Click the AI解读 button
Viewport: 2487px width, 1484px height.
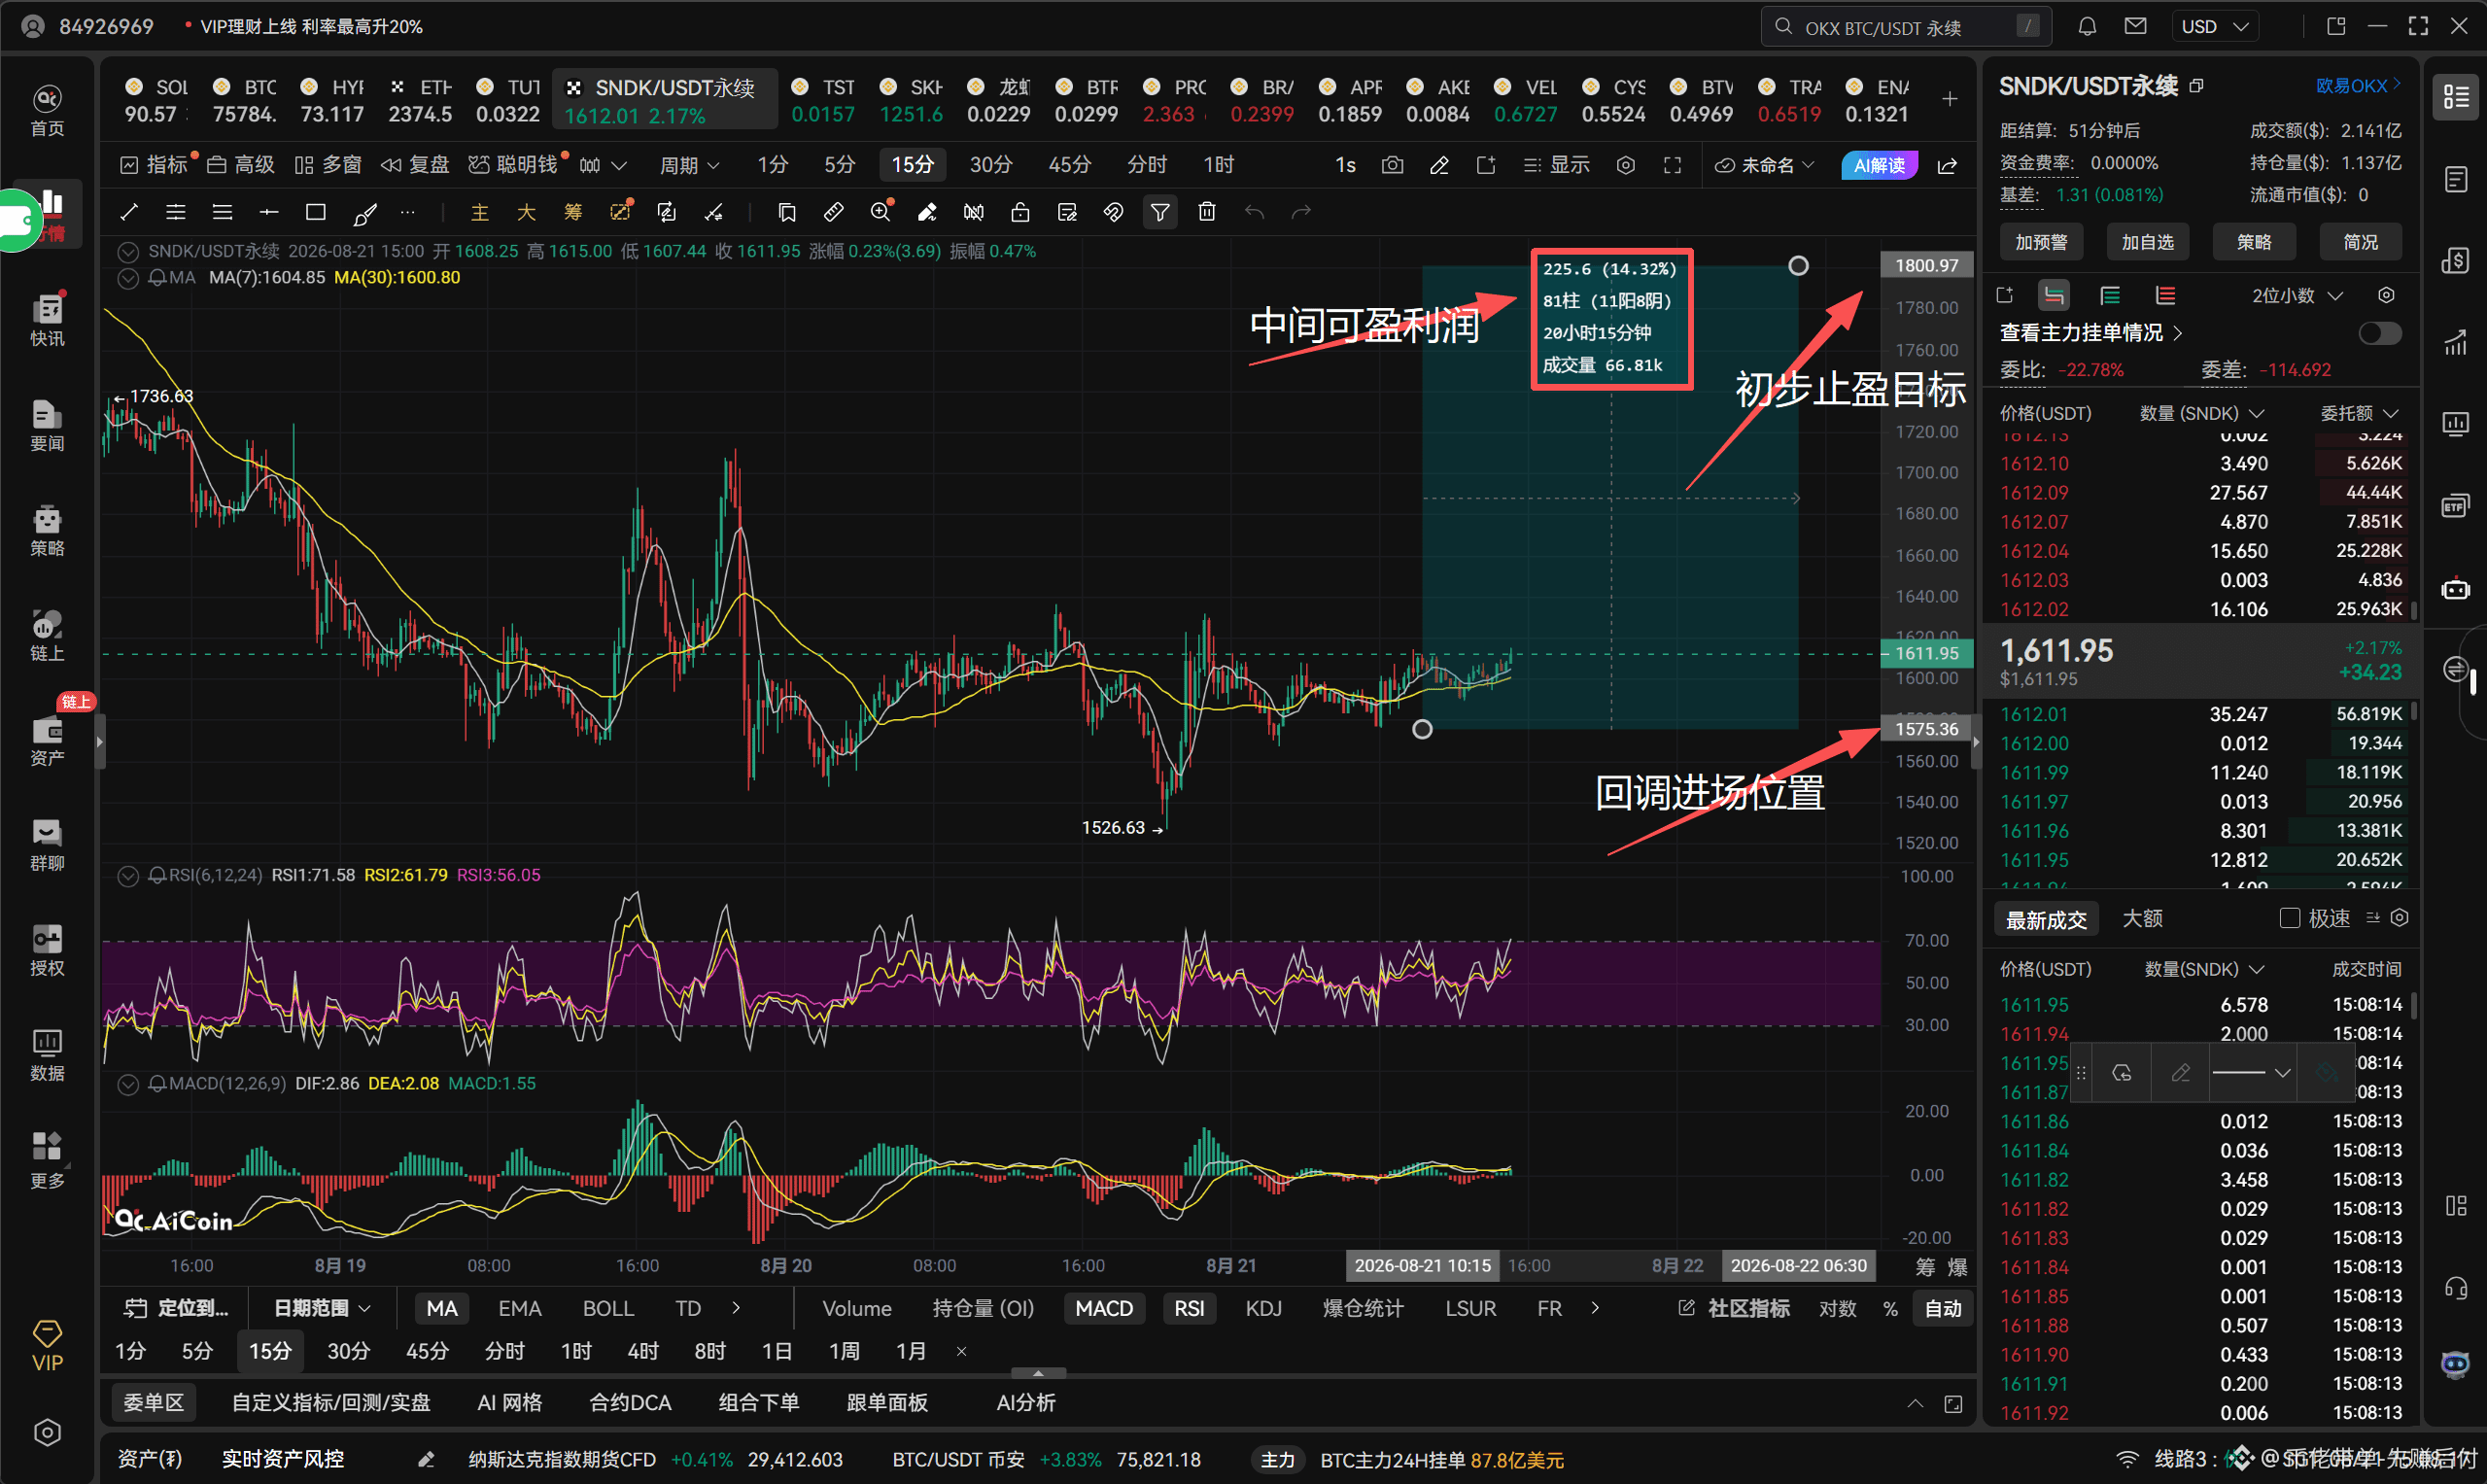[x=1879, y=165]
